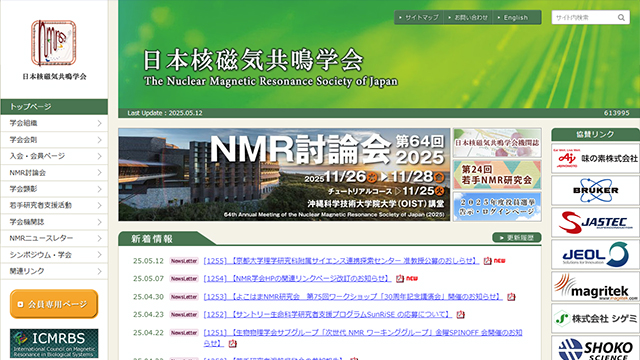
Task: Open サイトマップ in header
Action: pos(419,18)
